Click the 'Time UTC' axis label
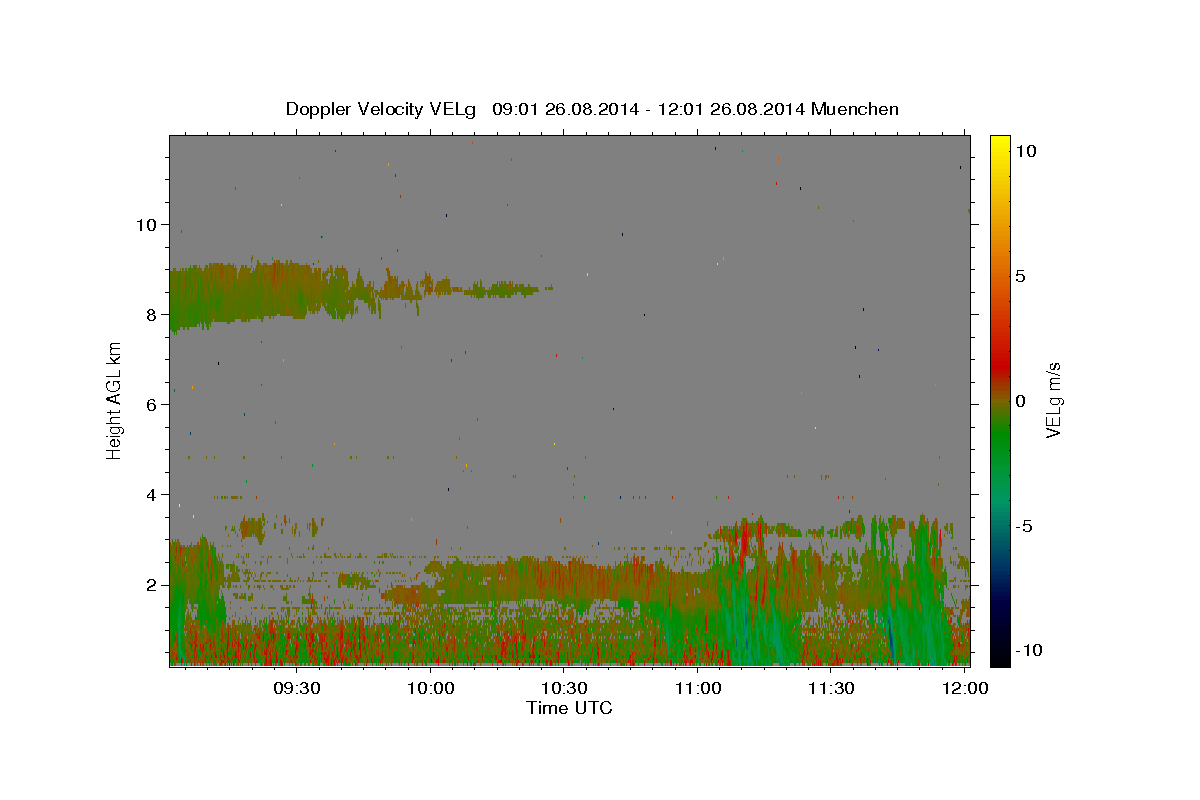 click(569, 708)
